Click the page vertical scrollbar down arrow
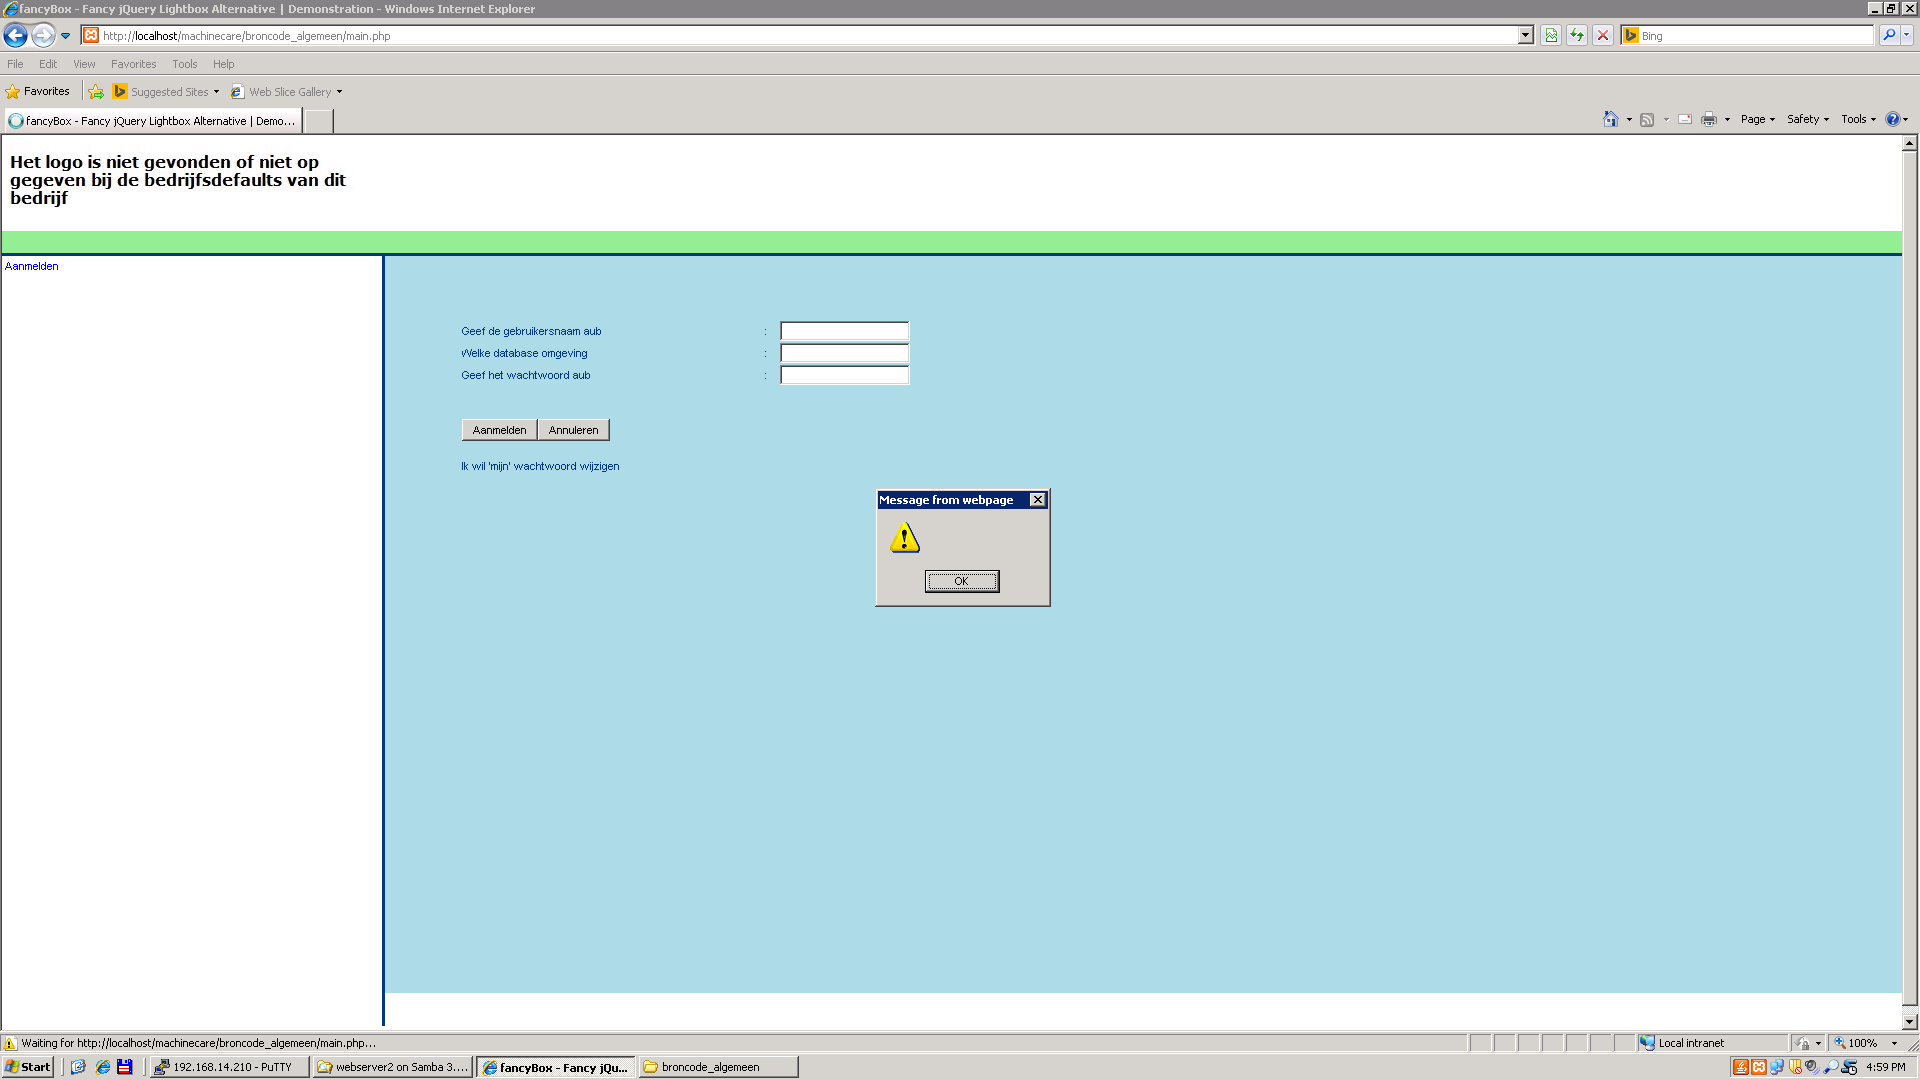Screen dimensions: 1920x1080 pos(1910,1022)
